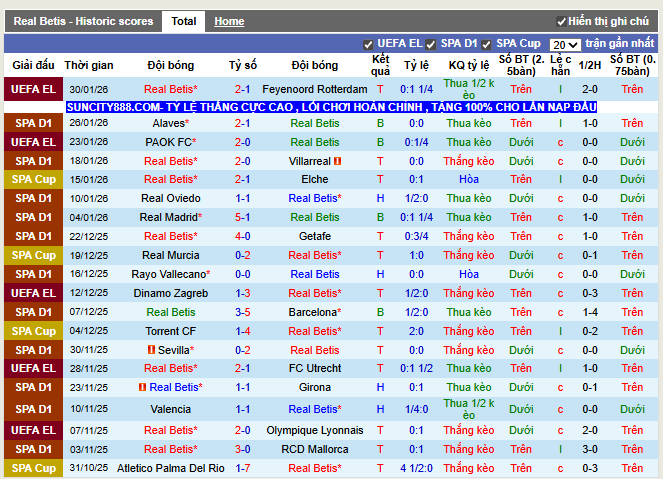Select the Elche team name
Viewport: 663px width, 479px height.
pyautogui.click(x=315, y=179)
